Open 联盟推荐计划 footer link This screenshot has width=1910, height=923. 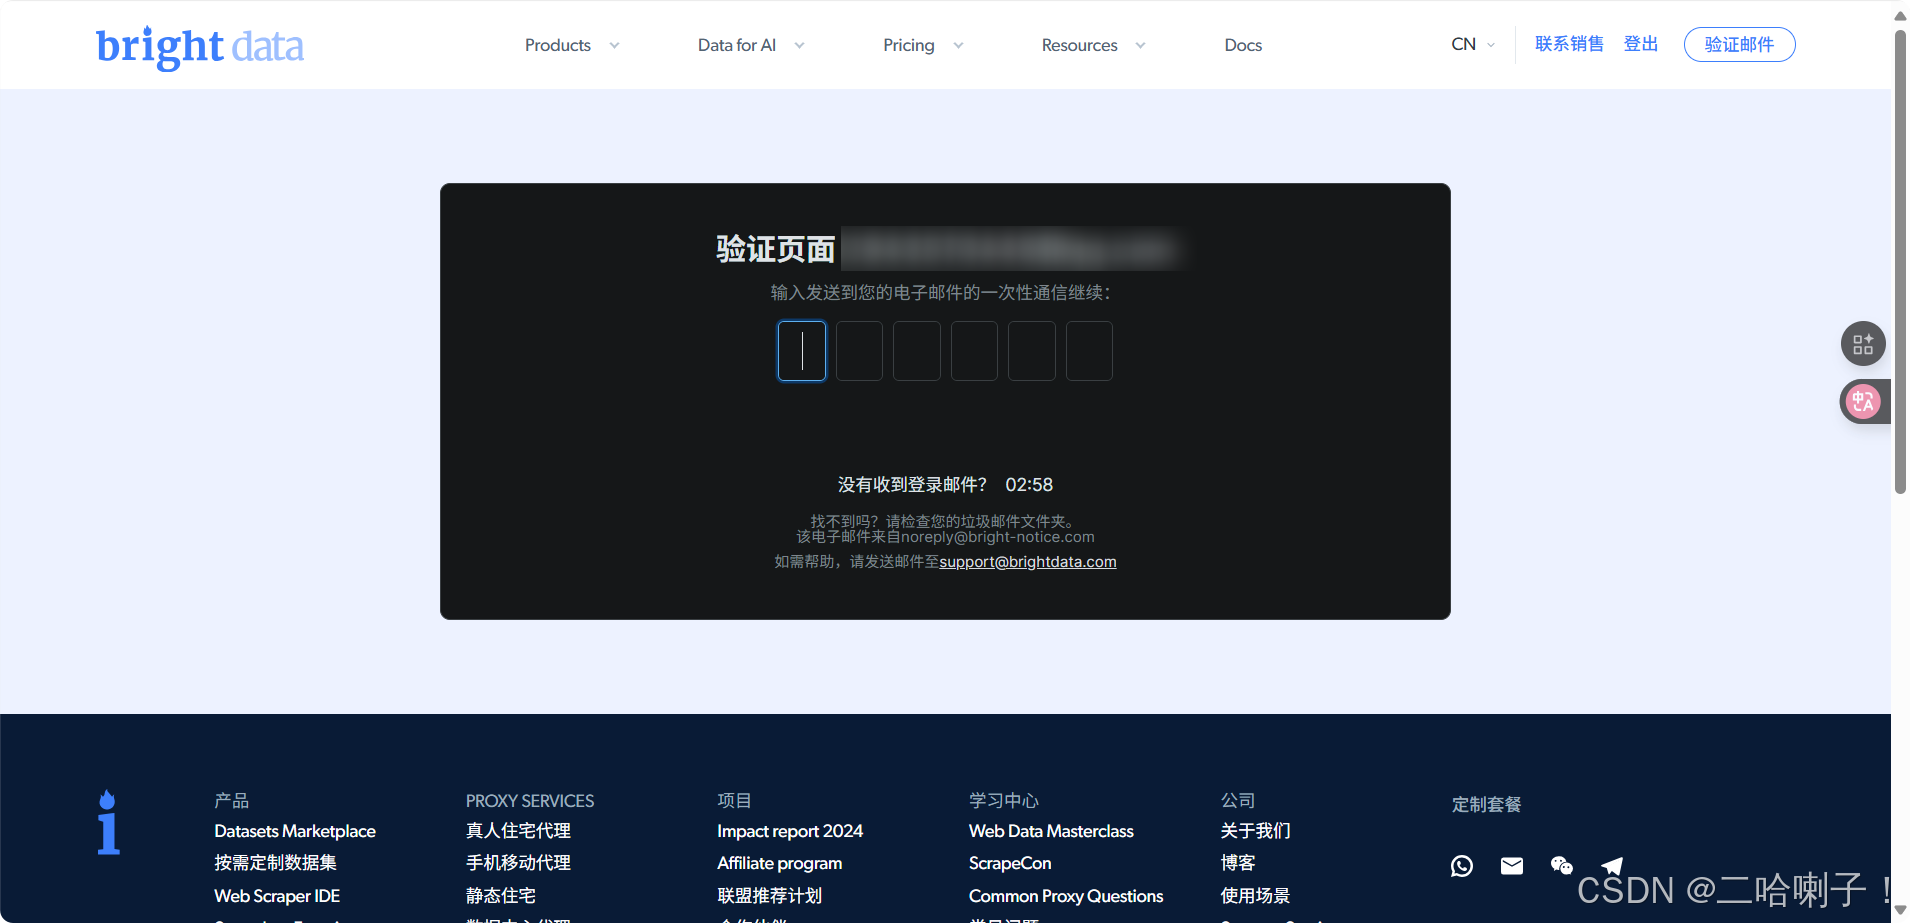coord(770,896)
